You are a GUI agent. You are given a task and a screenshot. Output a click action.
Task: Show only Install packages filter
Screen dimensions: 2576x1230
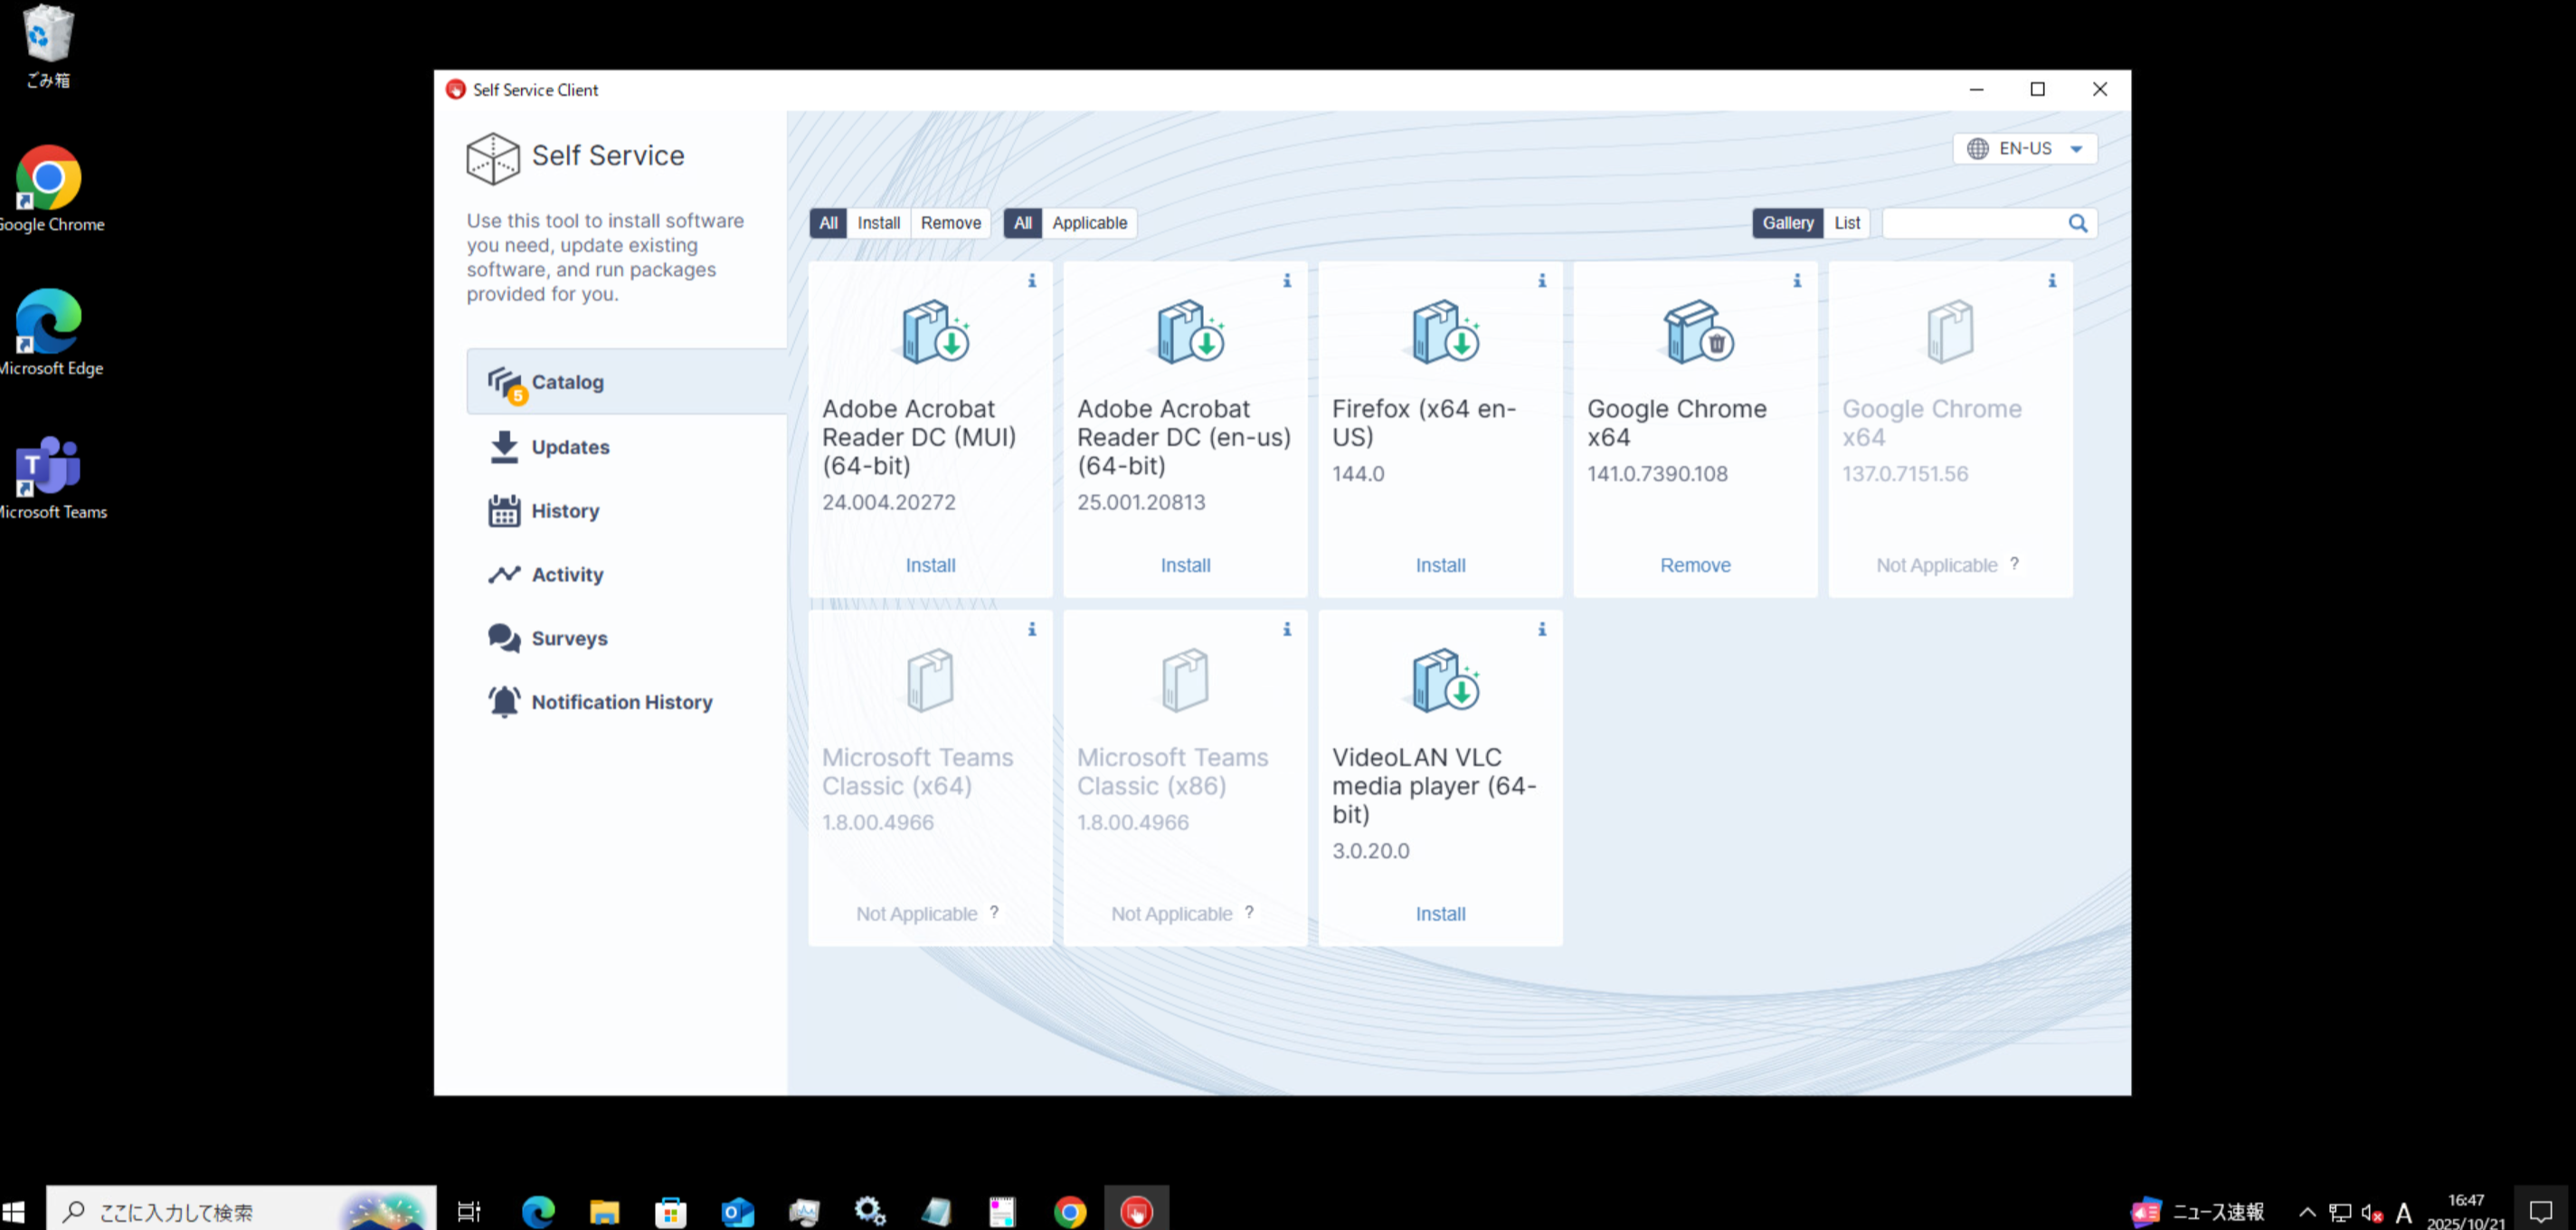point(878,223)
